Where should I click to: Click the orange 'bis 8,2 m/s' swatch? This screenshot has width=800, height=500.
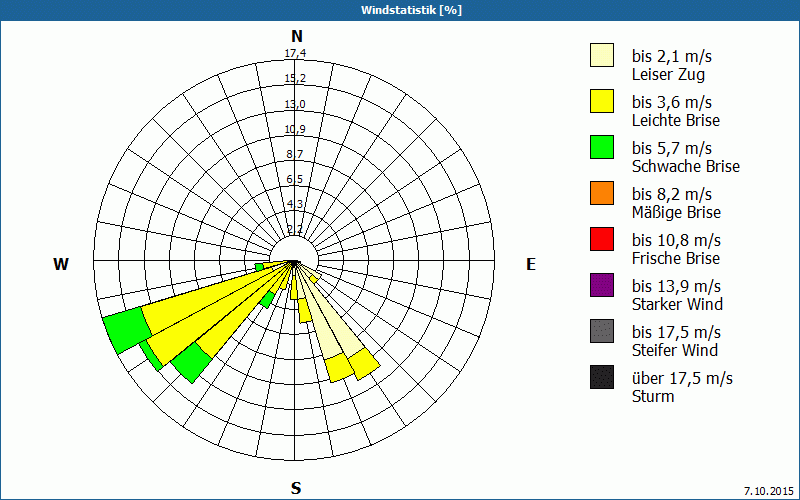tap(602, 193)
